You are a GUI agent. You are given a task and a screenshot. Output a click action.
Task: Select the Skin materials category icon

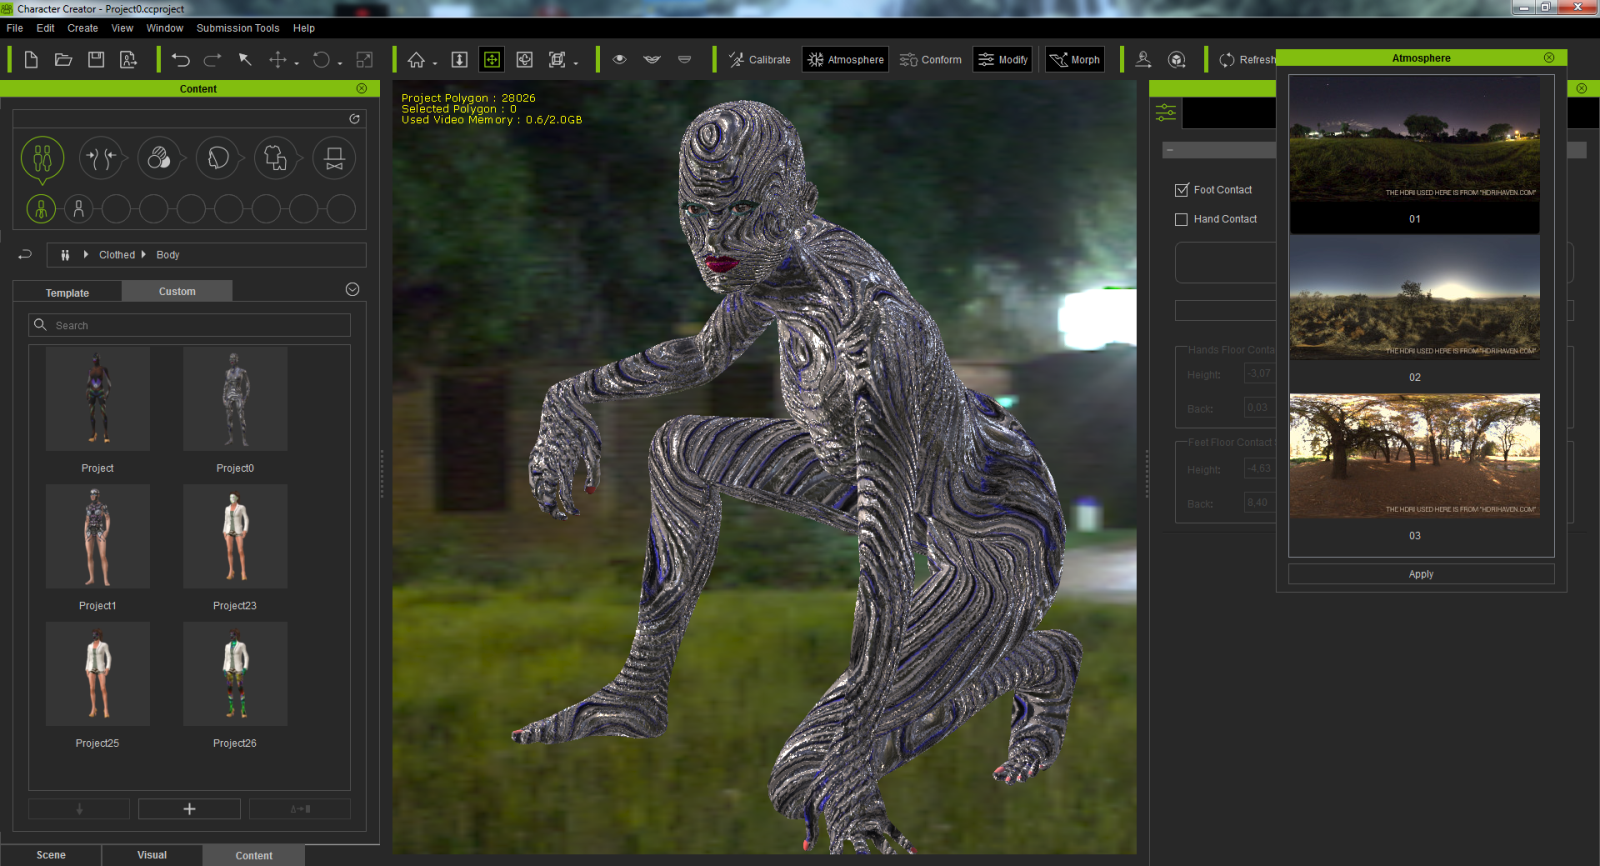click(159, 158)
